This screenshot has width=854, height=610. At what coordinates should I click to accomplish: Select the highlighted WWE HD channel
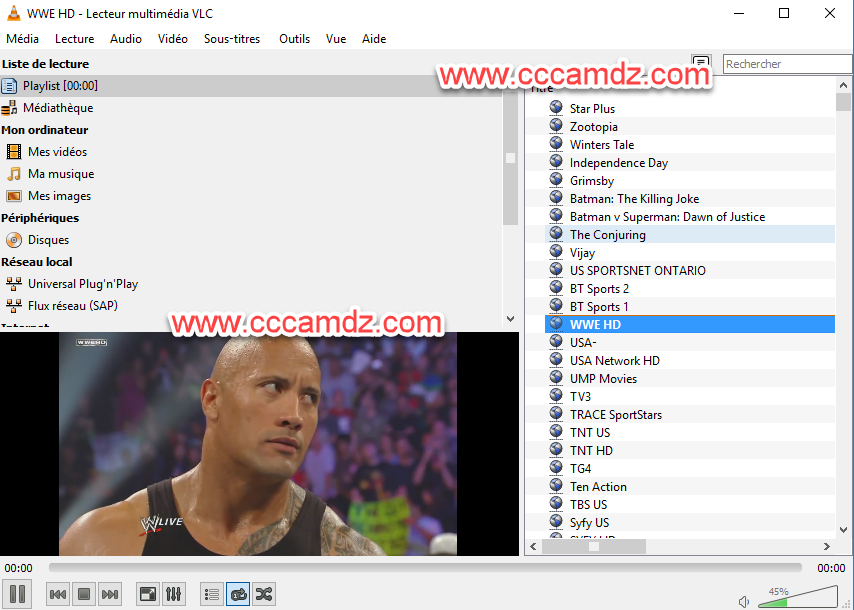point(690,325)
